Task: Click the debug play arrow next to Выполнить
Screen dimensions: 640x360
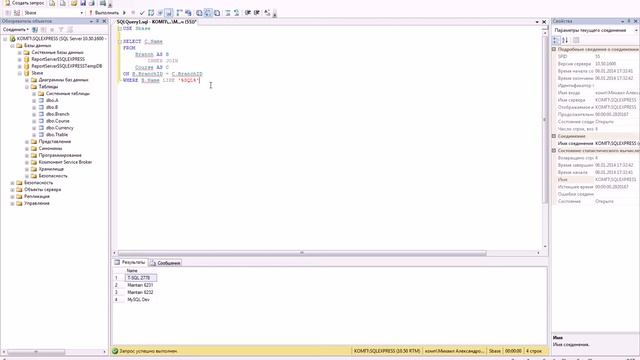Action: pos(124,13)
